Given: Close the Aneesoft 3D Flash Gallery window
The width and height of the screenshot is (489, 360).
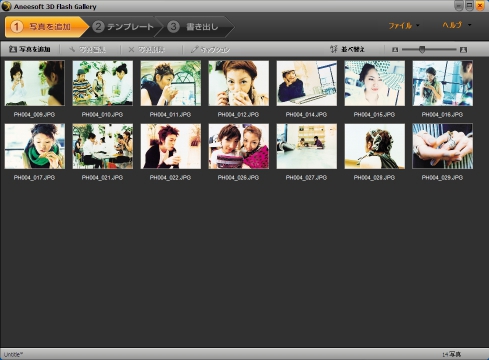Looking at the screenshot, I should (x=480, y=5).
